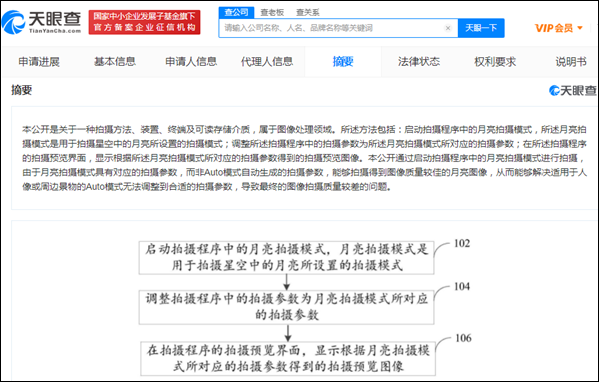Open the 摘要 tab
This screenshot has width=599, height=383.
pyautogui.click(x=343, y=61)
